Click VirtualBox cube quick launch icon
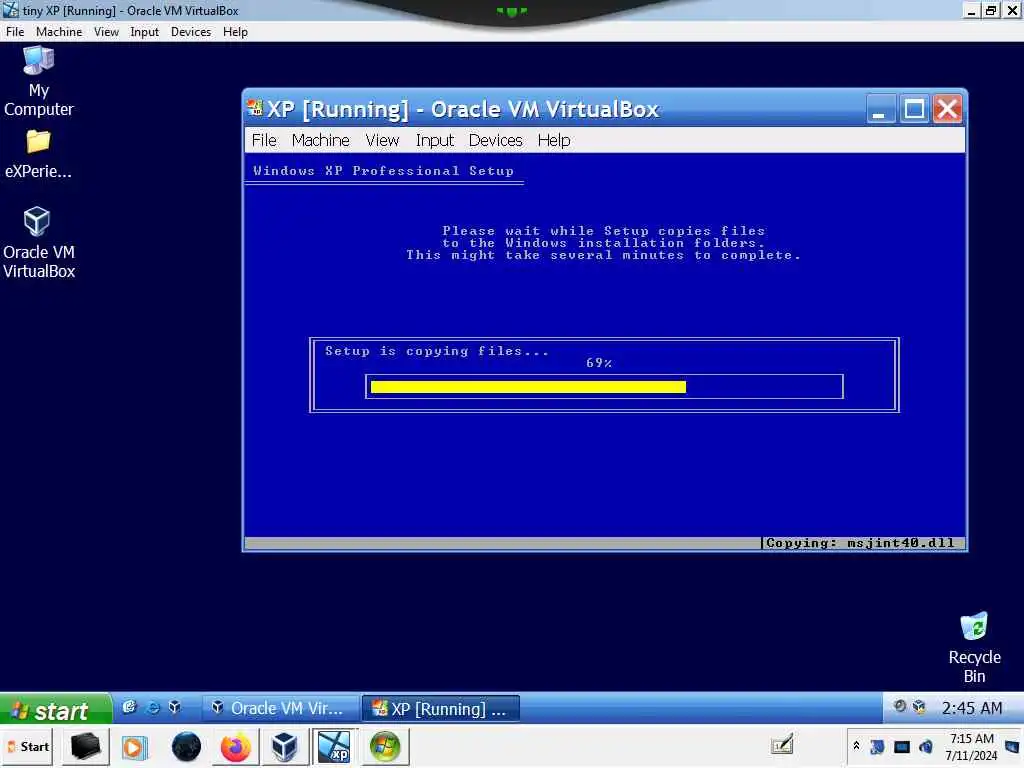This screenshot has height=768, width=1024. click(x=174, y=707)
